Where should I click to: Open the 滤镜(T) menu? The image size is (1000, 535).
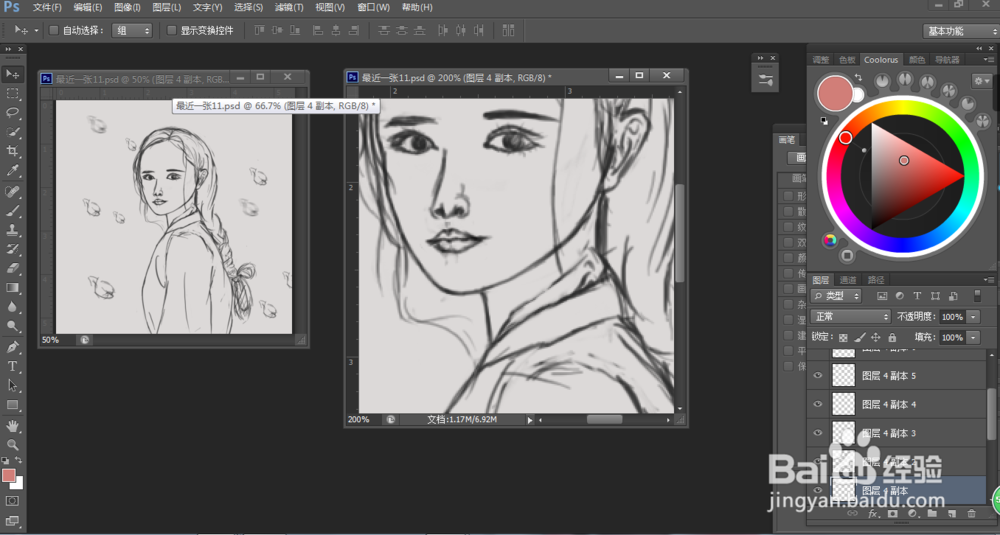click(x=289, y=8)
